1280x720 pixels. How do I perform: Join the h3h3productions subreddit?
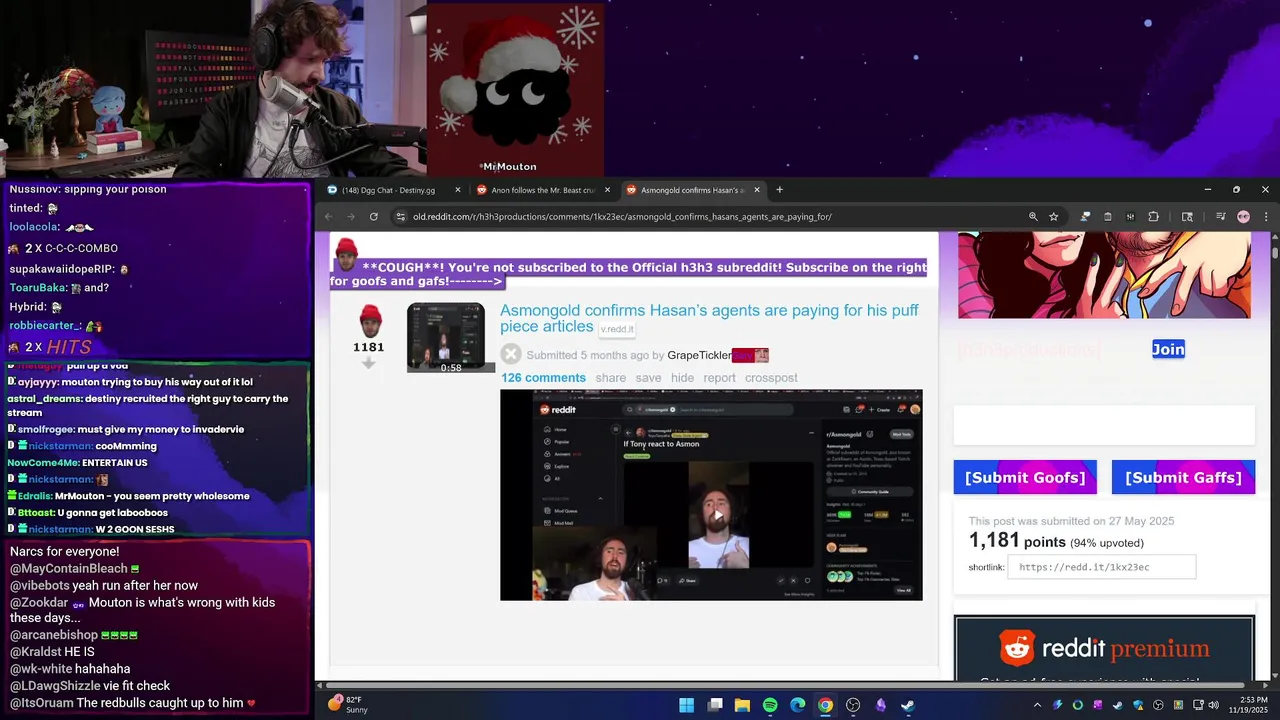coord(1168,349)
